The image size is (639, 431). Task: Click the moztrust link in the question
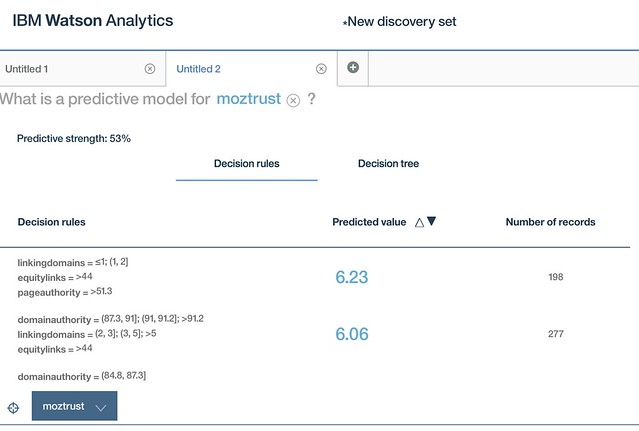tap(249, 99)
